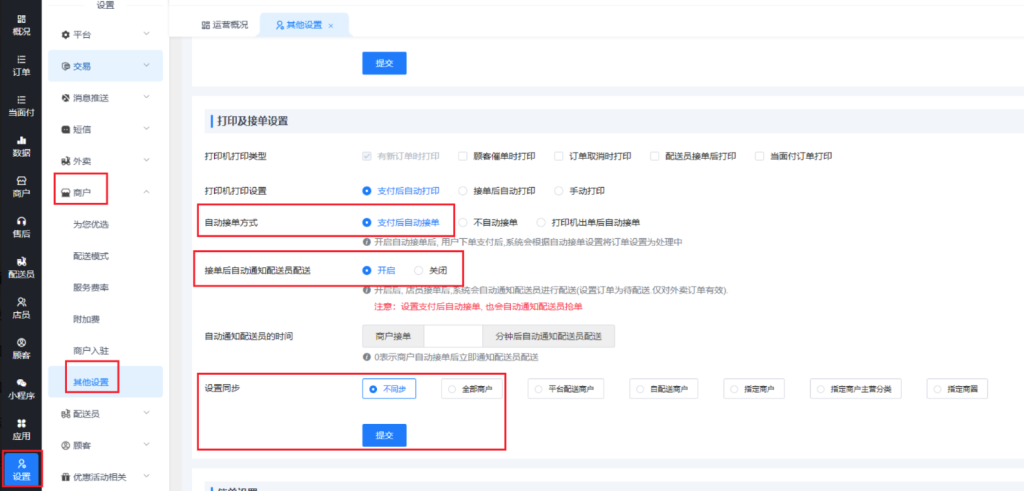The width and height of the screenshot is (1024, 491).
Task: Open 售后 after-sales sidebar icon
Action: 20,227
